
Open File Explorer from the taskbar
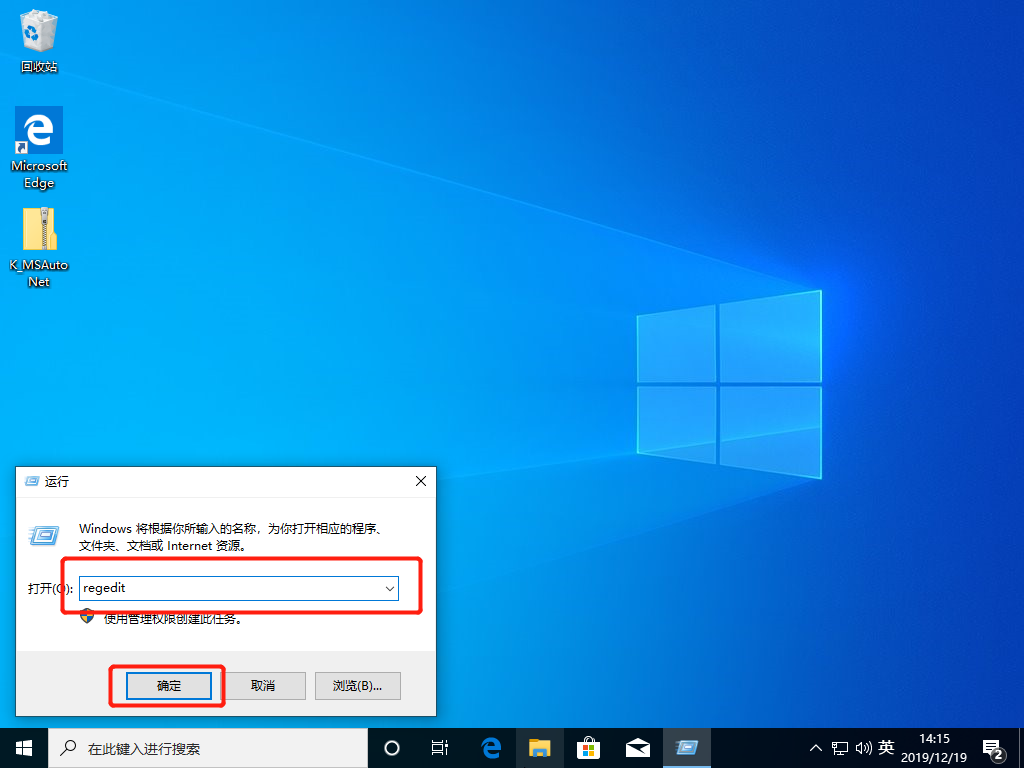pos(539,747)
